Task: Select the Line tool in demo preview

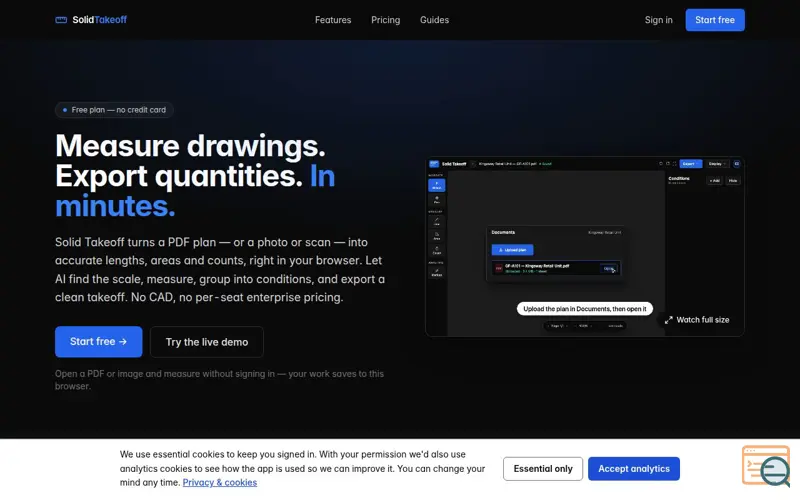Action: (436, 221)
